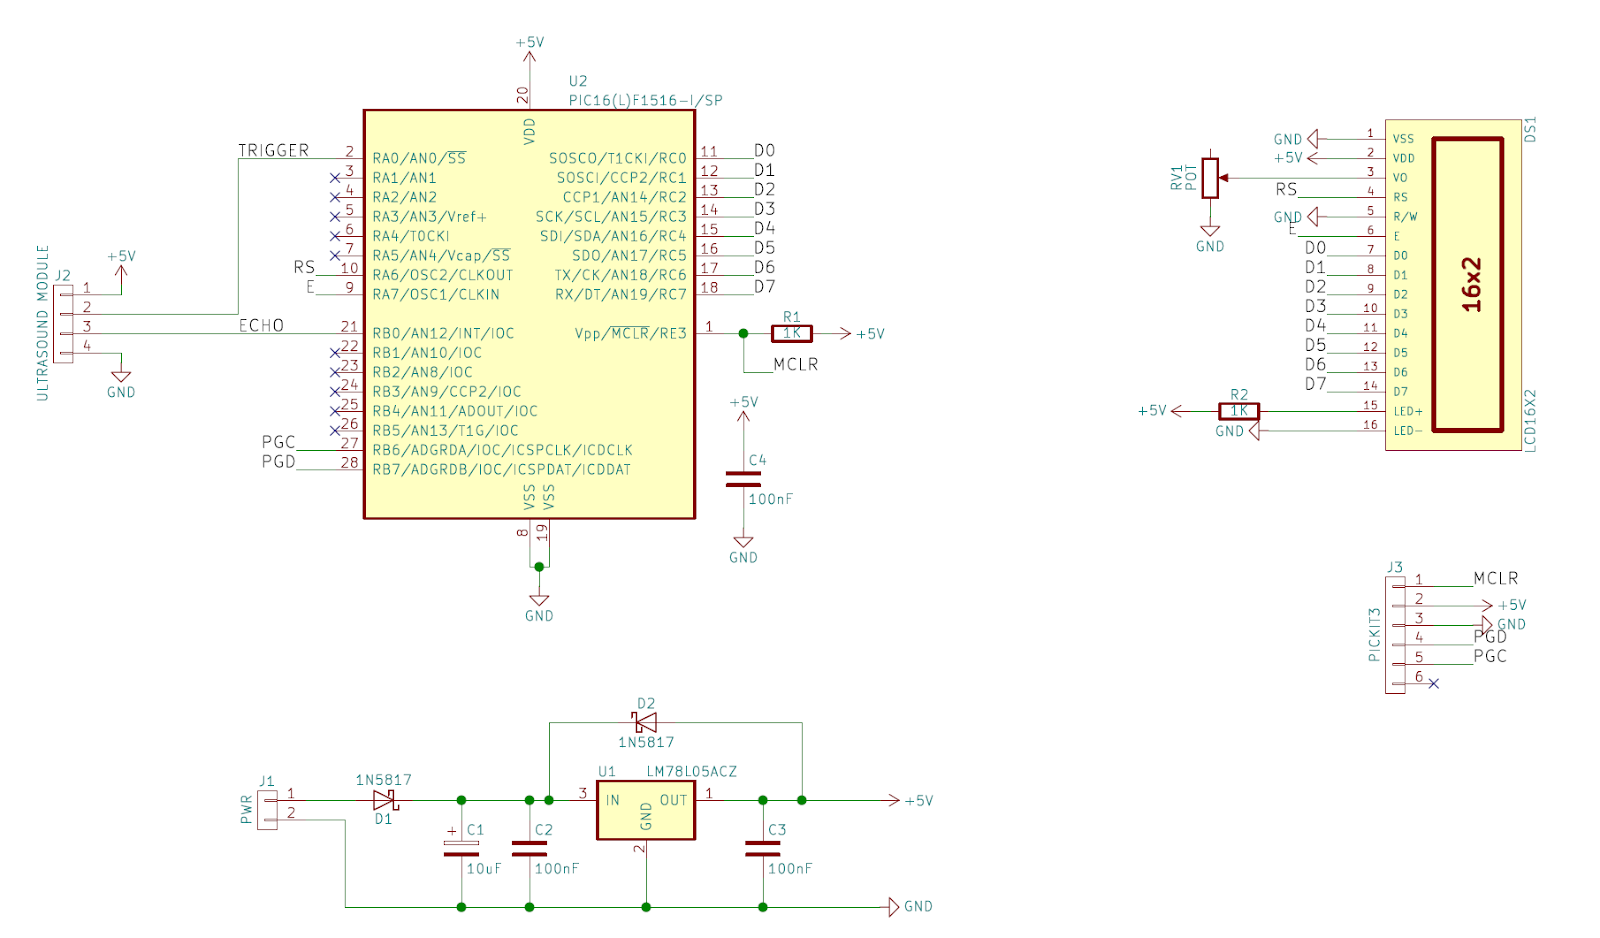Click the D0 label next to RC0
Viewport: 1600px width, 938px height.
pos(765,150)
